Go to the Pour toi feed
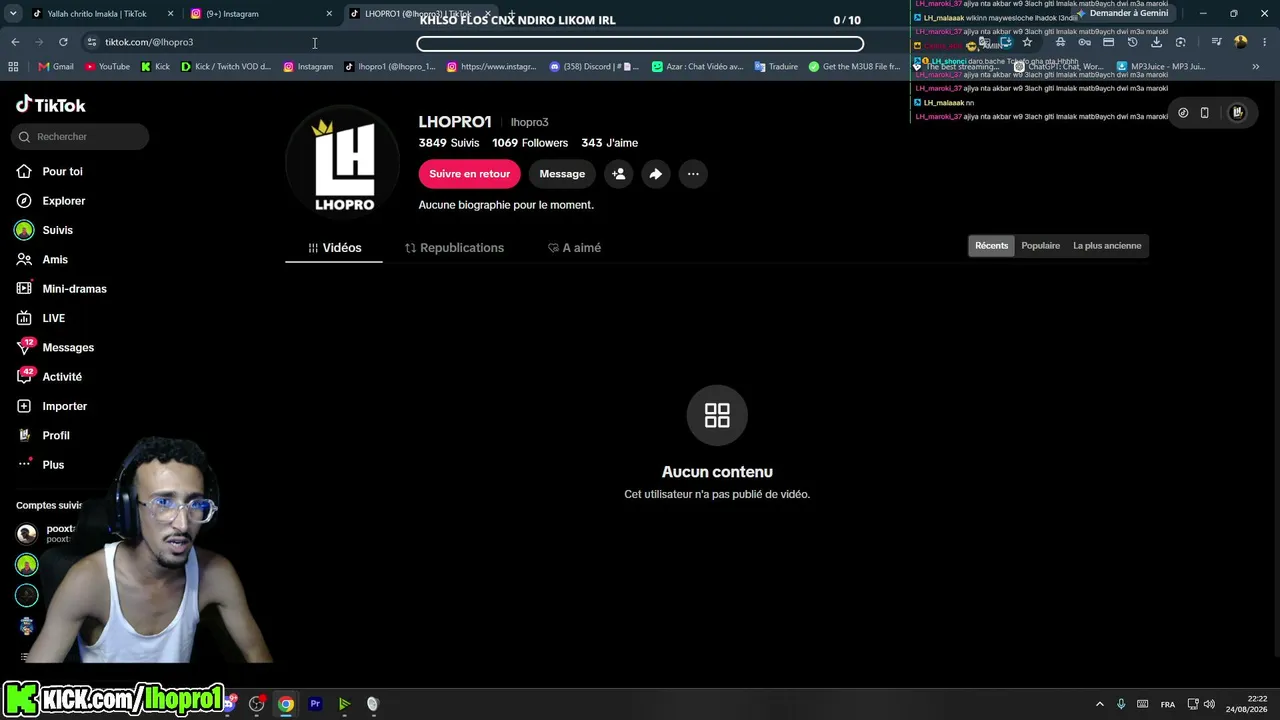This screenshot has width=1280, height=720. (50, 172)
